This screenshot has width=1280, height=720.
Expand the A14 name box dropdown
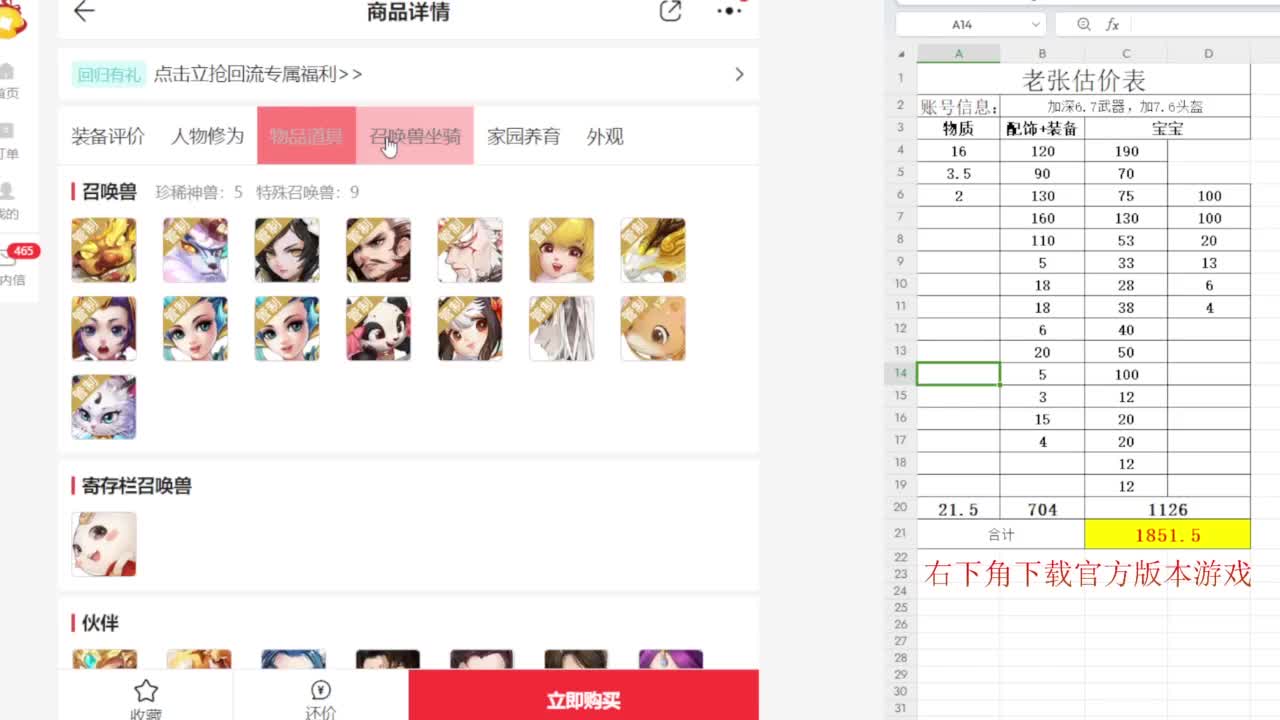(1035, 24)
